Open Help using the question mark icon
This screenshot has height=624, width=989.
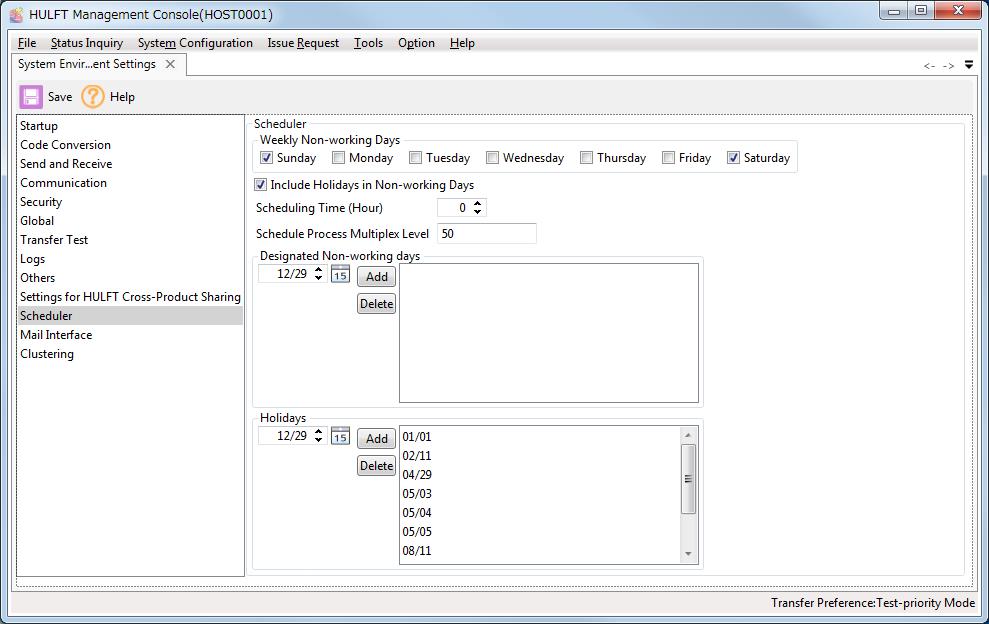(93, 96)
